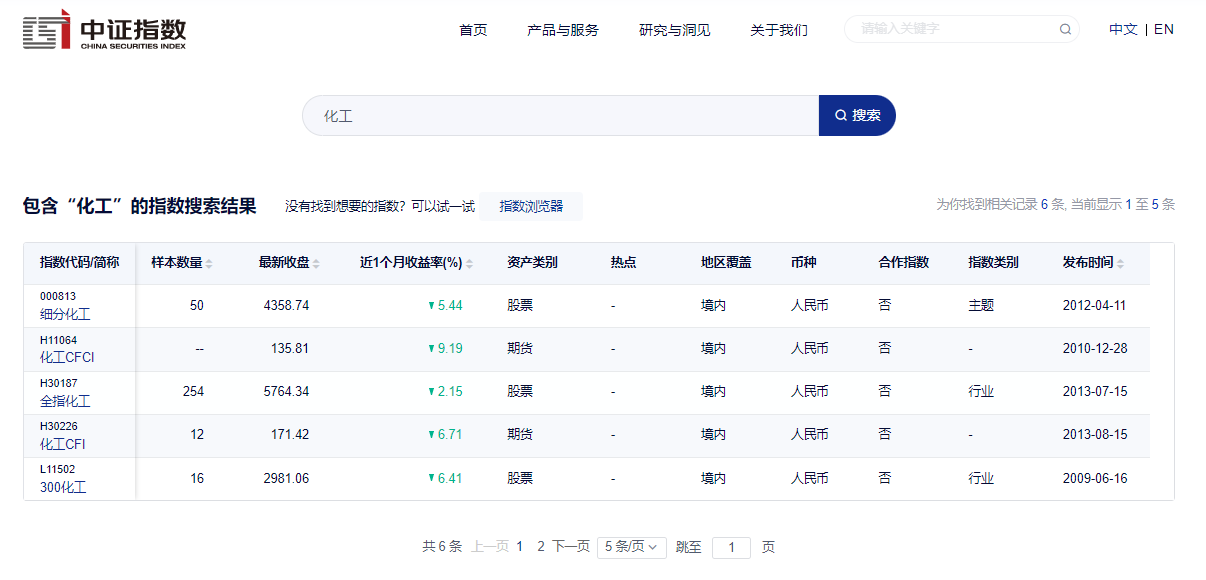Viewport: 1206px width, 580px height.
Task: Open the 化工CFCI index link
Action: coord(67,357)
